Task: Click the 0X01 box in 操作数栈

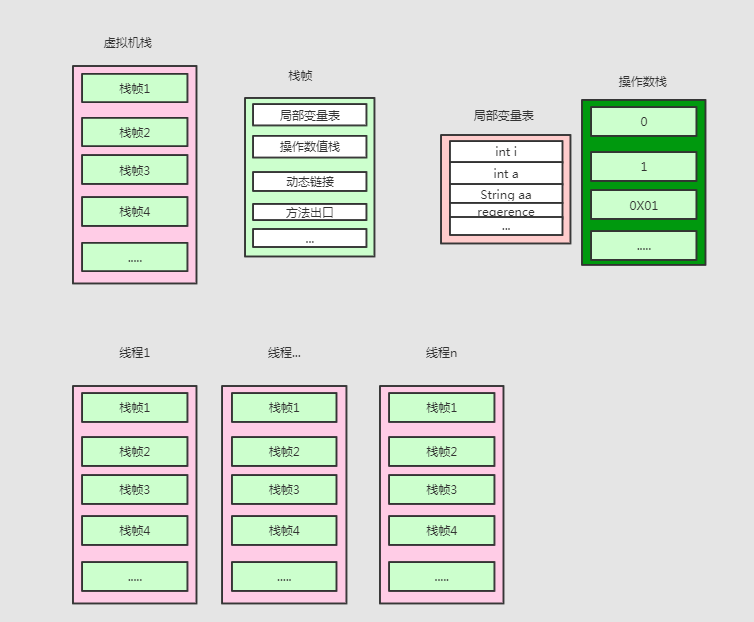Action: point(643,205)
